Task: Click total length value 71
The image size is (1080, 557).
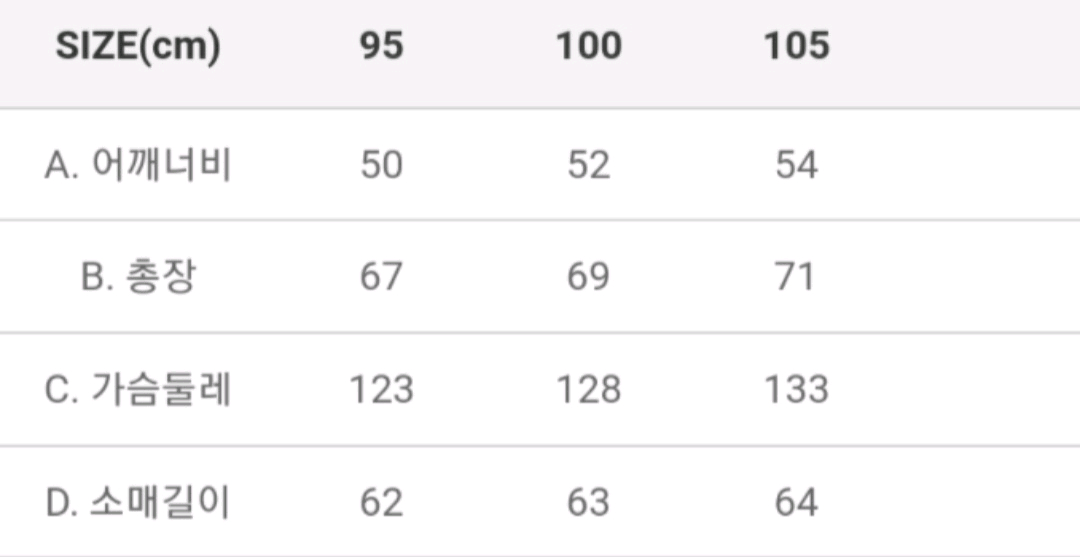Action: tap(795, 277)
